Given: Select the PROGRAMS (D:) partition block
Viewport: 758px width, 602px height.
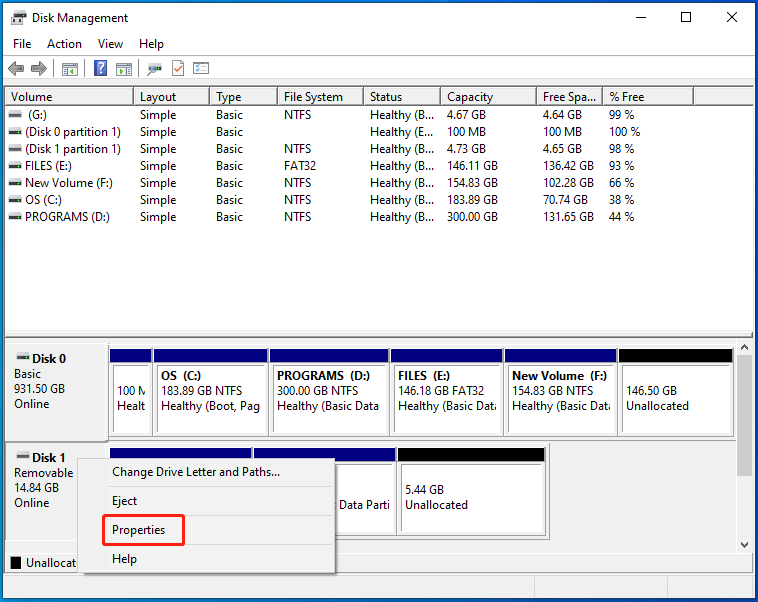Looking at the screenshot, I should [x=329, y=392].
